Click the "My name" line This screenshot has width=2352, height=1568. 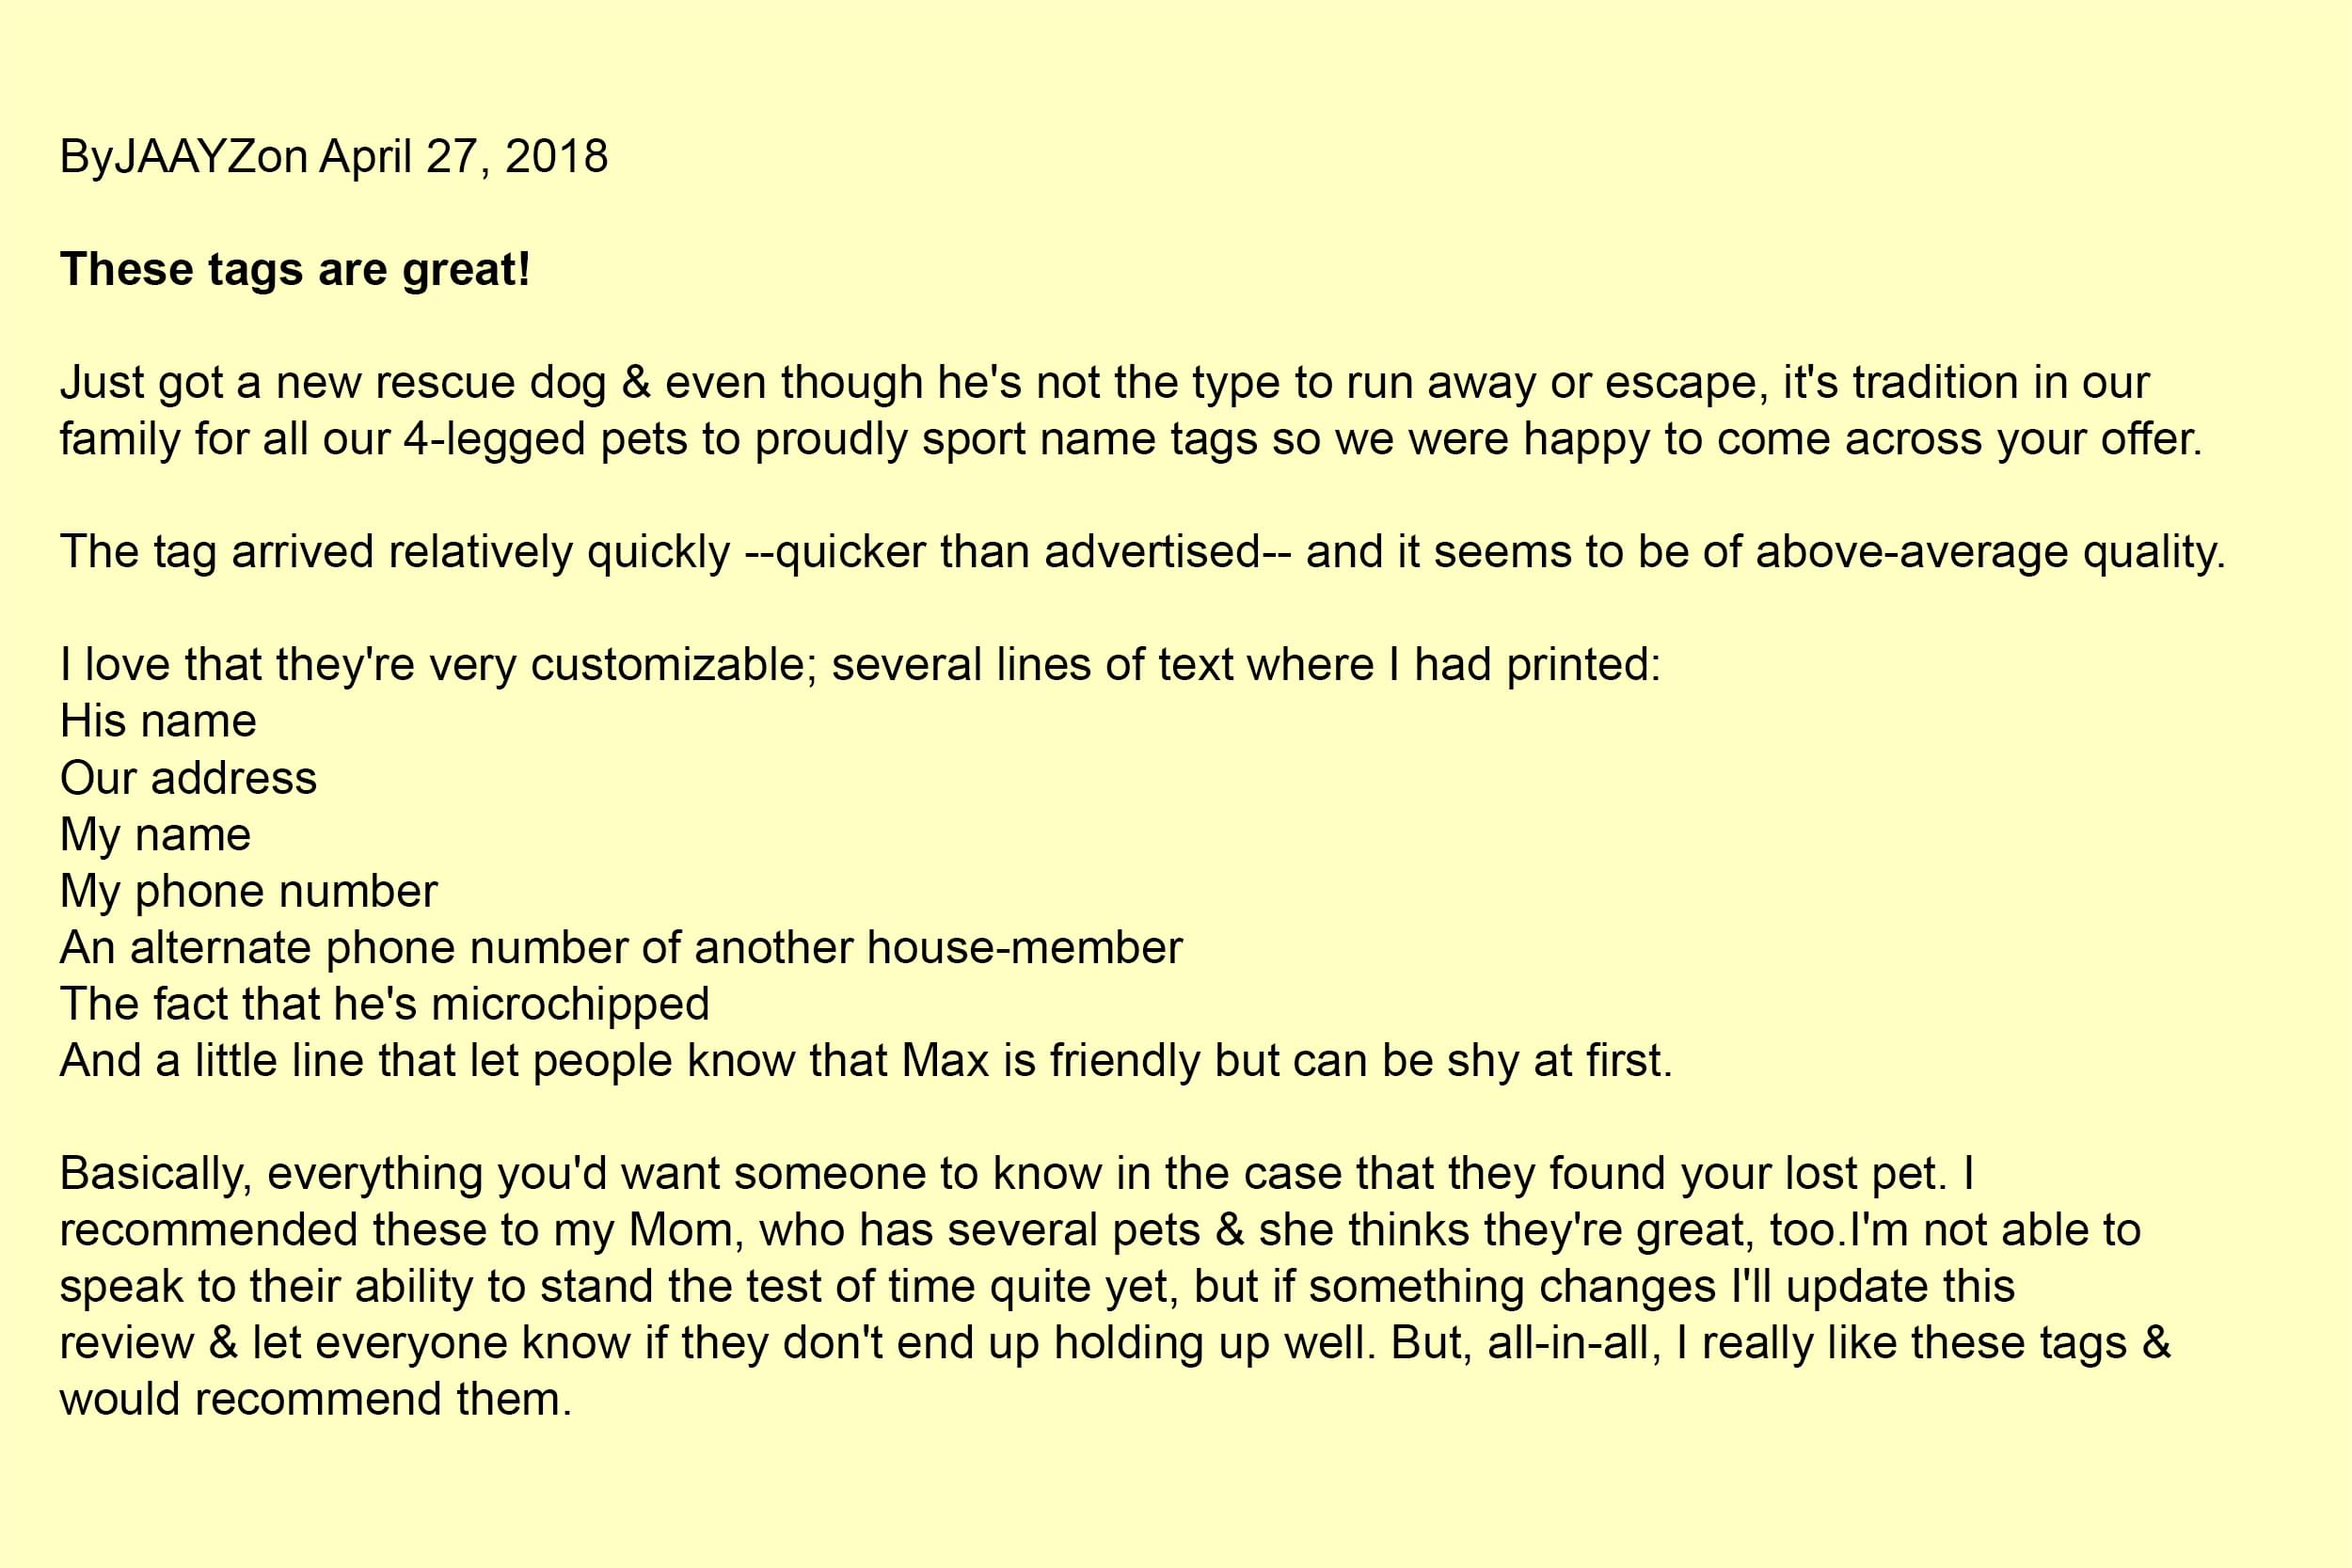pos(155,835)
